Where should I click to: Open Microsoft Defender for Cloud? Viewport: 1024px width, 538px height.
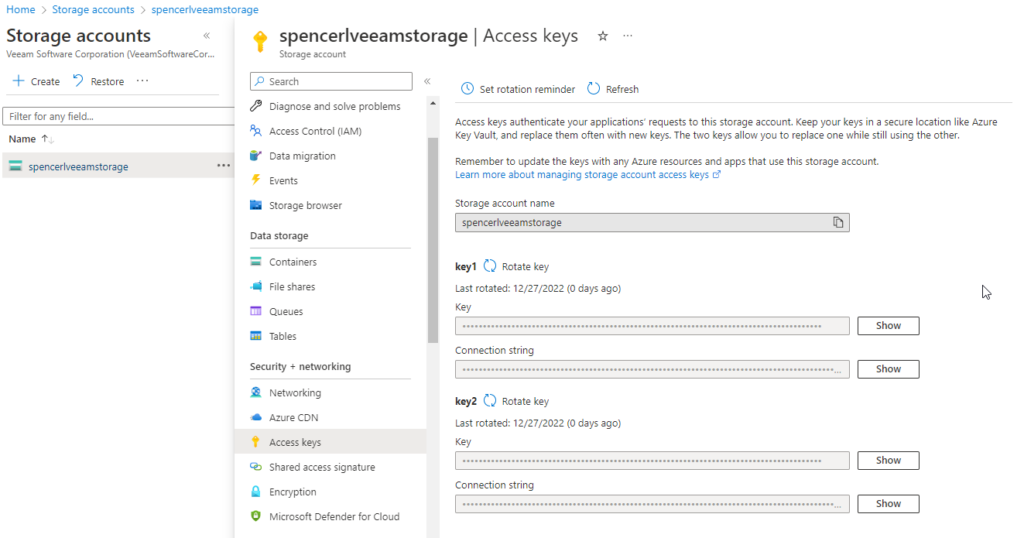coord(334,516)
